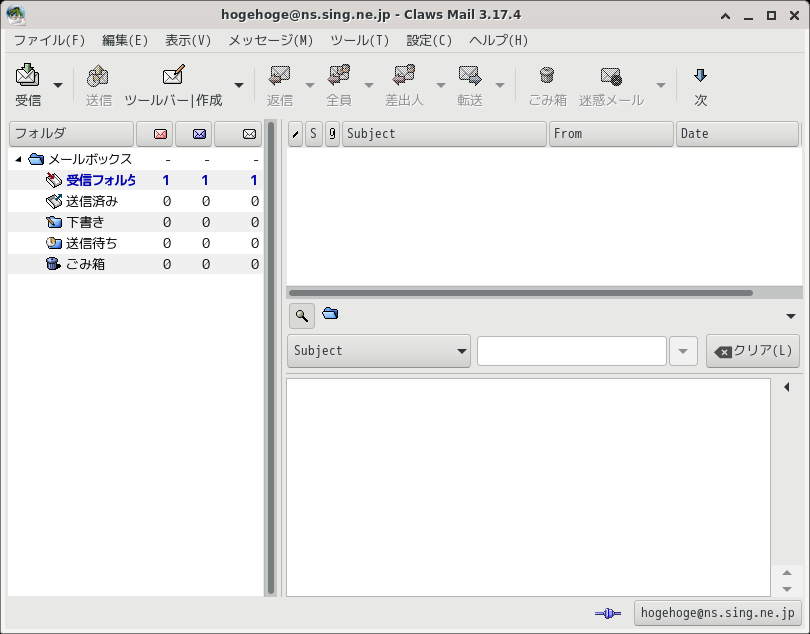Screen dimensions: 810x634
Task: Click the フォルダ column header
Action: 71,134
